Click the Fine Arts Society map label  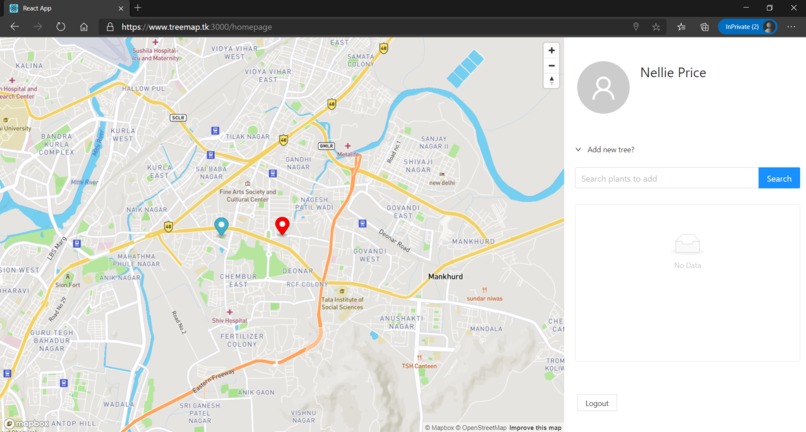[248, 195]
